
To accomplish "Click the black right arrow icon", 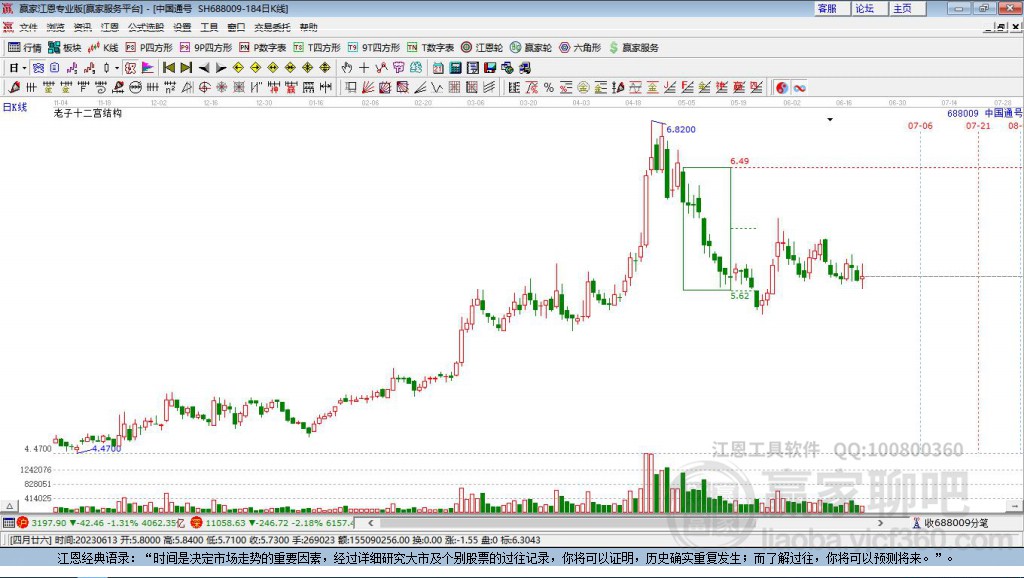I will click(221, 68).
